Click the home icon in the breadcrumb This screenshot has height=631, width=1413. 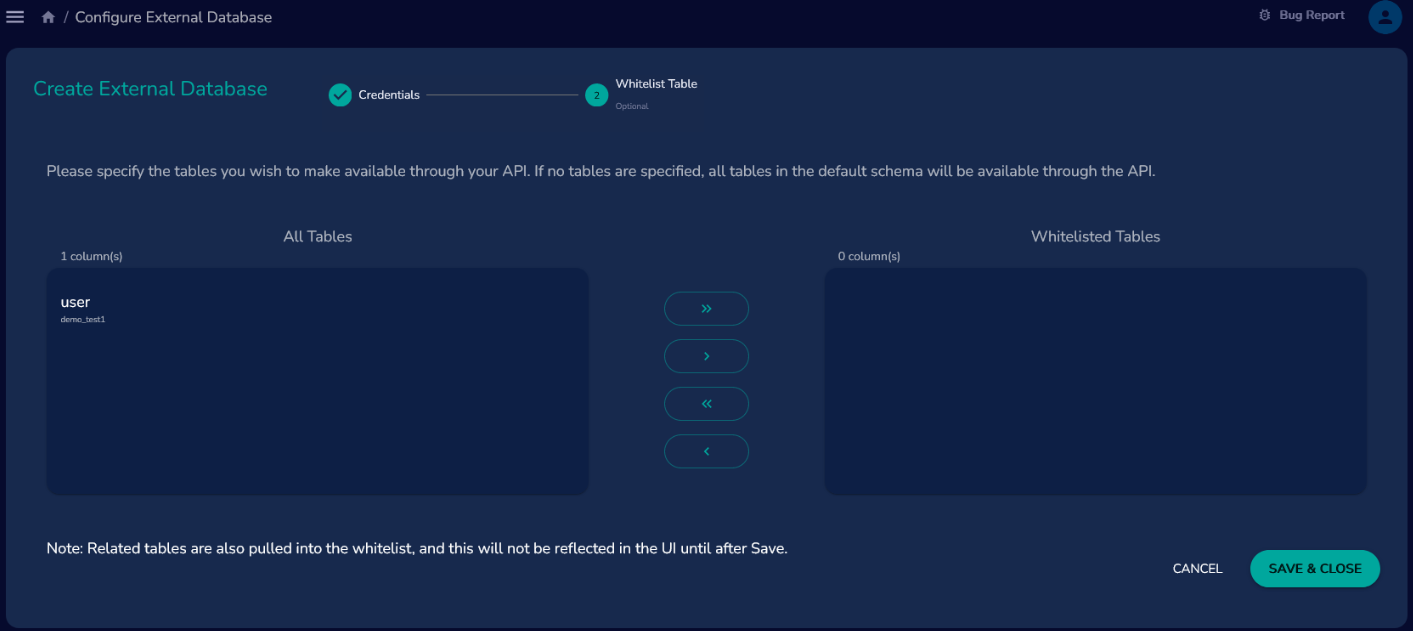47,16
